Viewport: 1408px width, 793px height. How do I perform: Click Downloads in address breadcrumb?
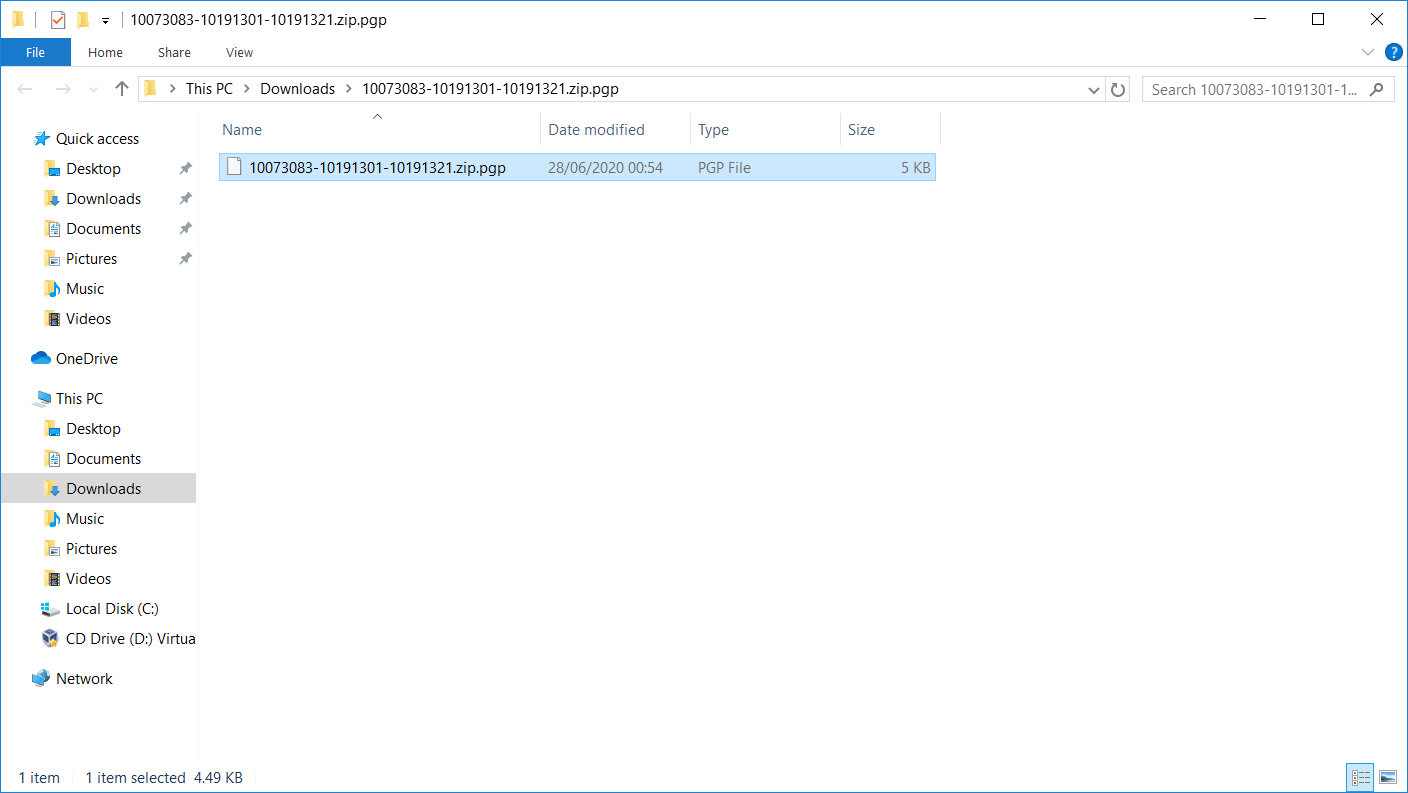click(297, 89)
